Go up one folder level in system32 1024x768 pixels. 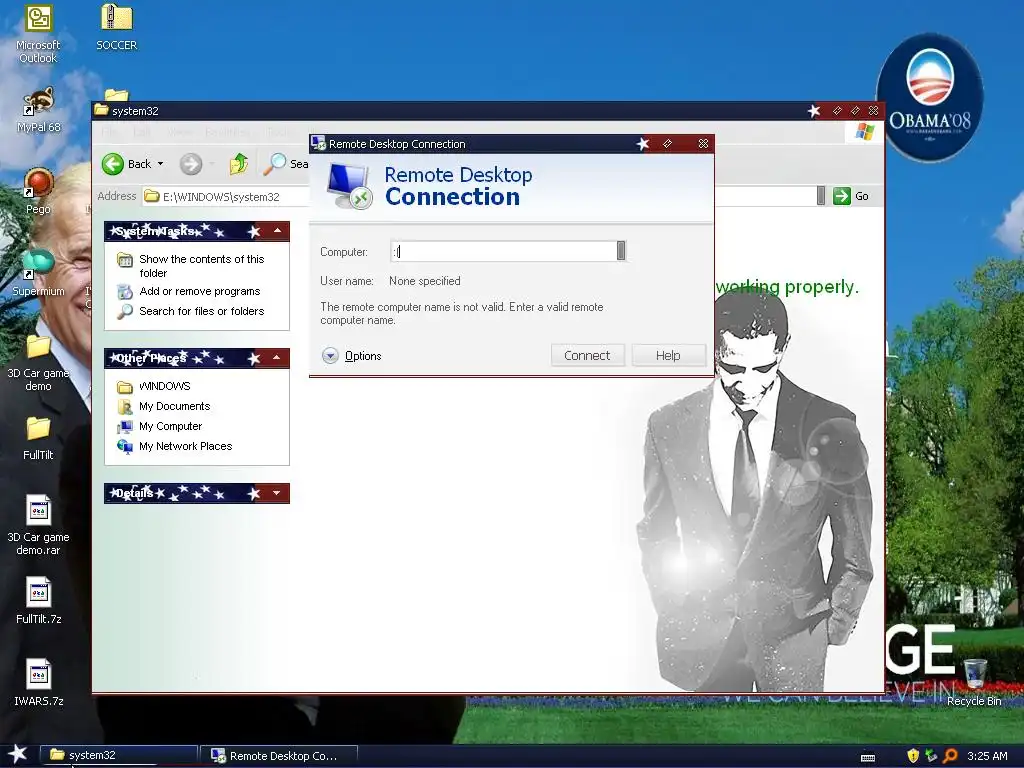click(x=238, y=164)
